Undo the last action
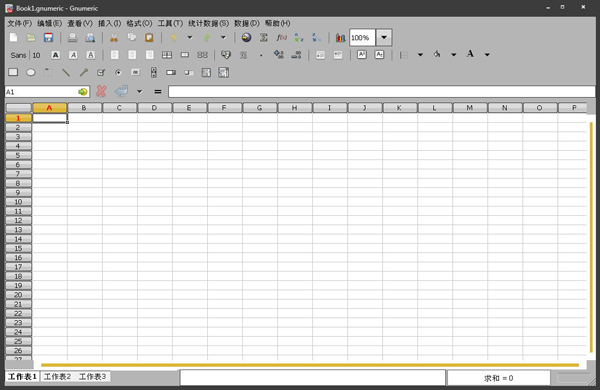This screenshot has width=600, height=390. pyautogui.click(x=173, y=38)
